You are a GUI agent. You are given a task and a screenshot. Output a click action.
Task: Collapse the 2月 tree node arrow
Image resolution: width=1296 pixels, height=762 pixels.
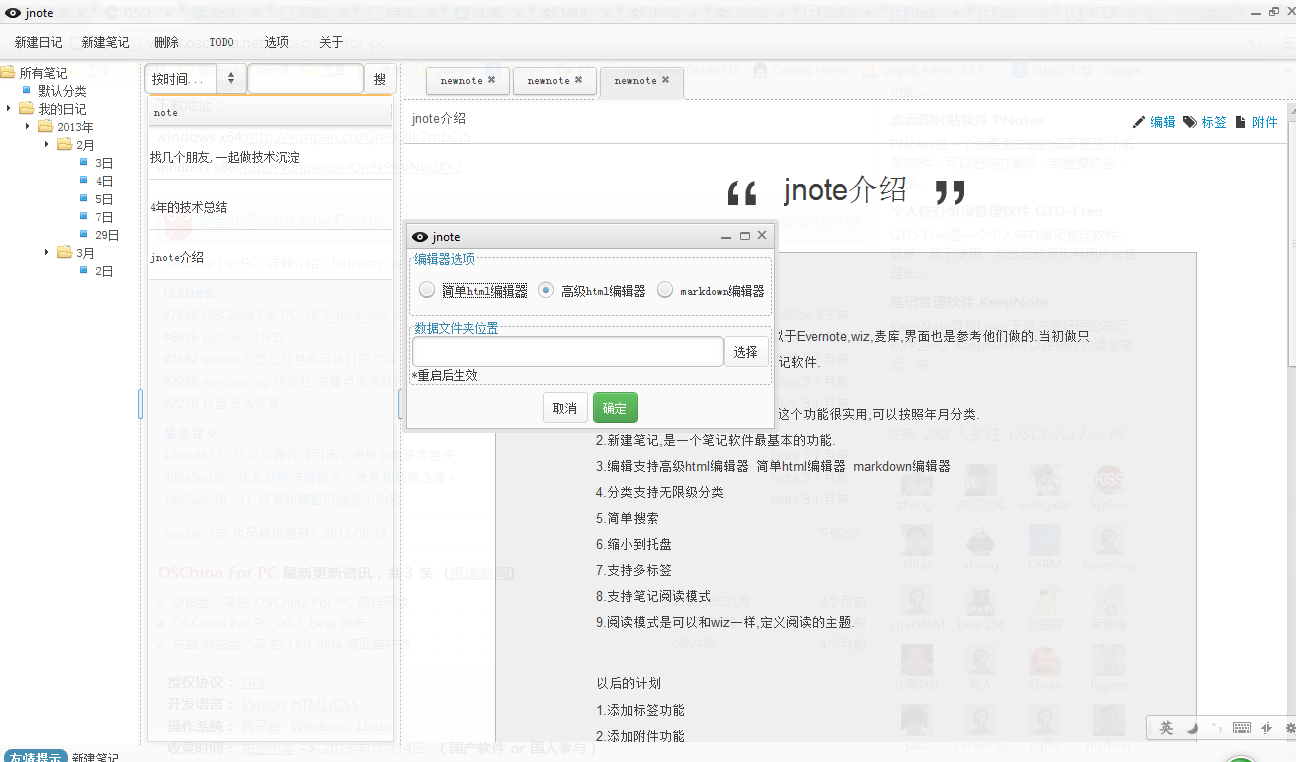46,145
